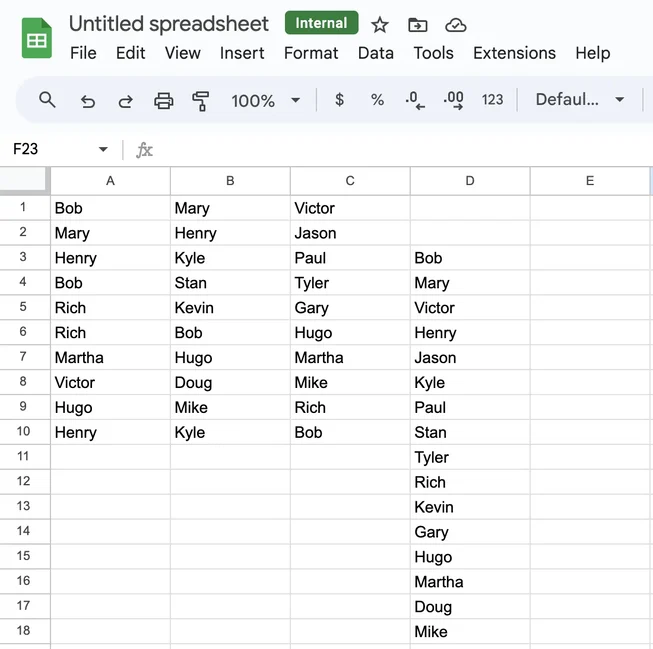This screenshot has height=649, width=653.
Task: Move spreadsheet to a folder
Action: click(418, 25)
